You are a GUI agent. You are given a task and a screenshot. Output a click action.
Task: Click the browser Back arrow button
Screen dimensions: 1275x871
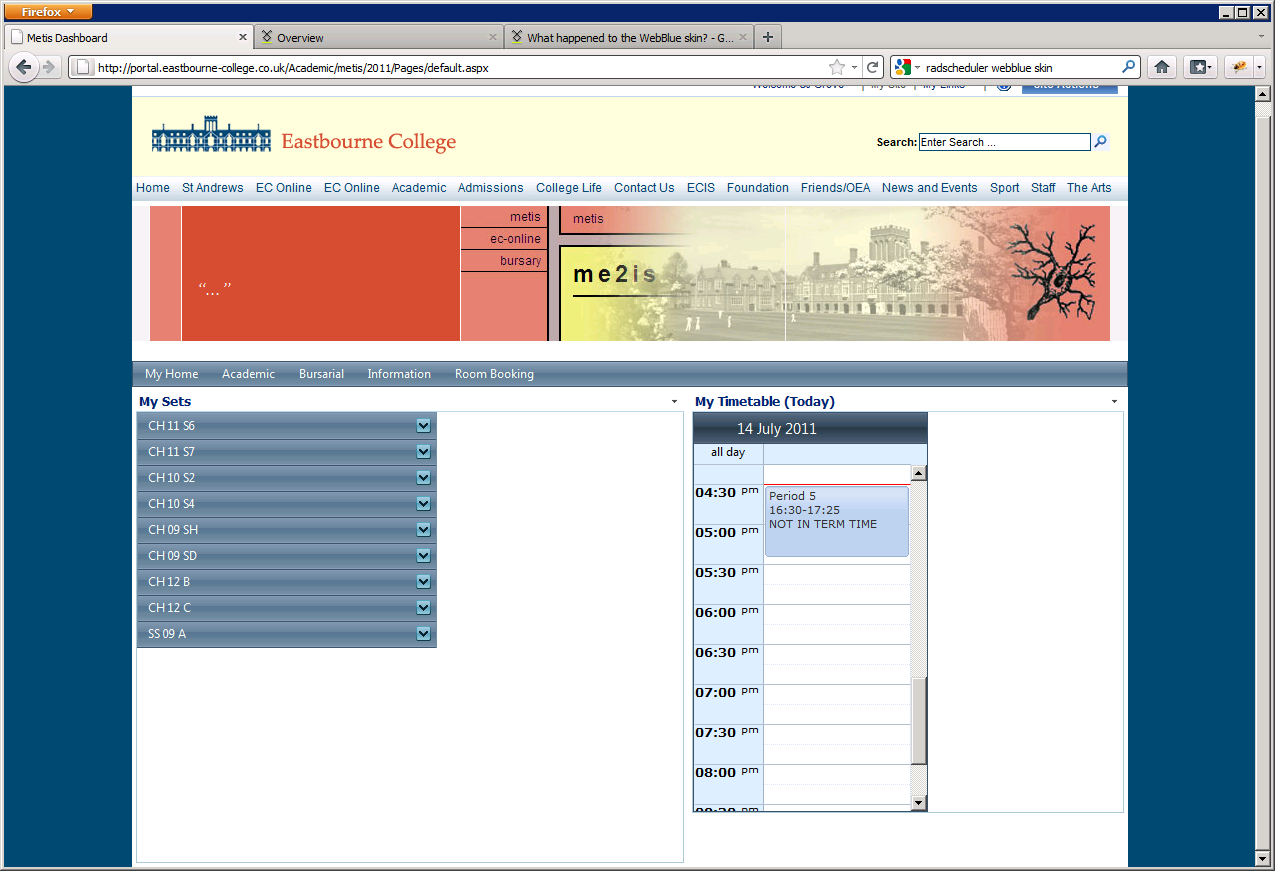coord(24,67)
